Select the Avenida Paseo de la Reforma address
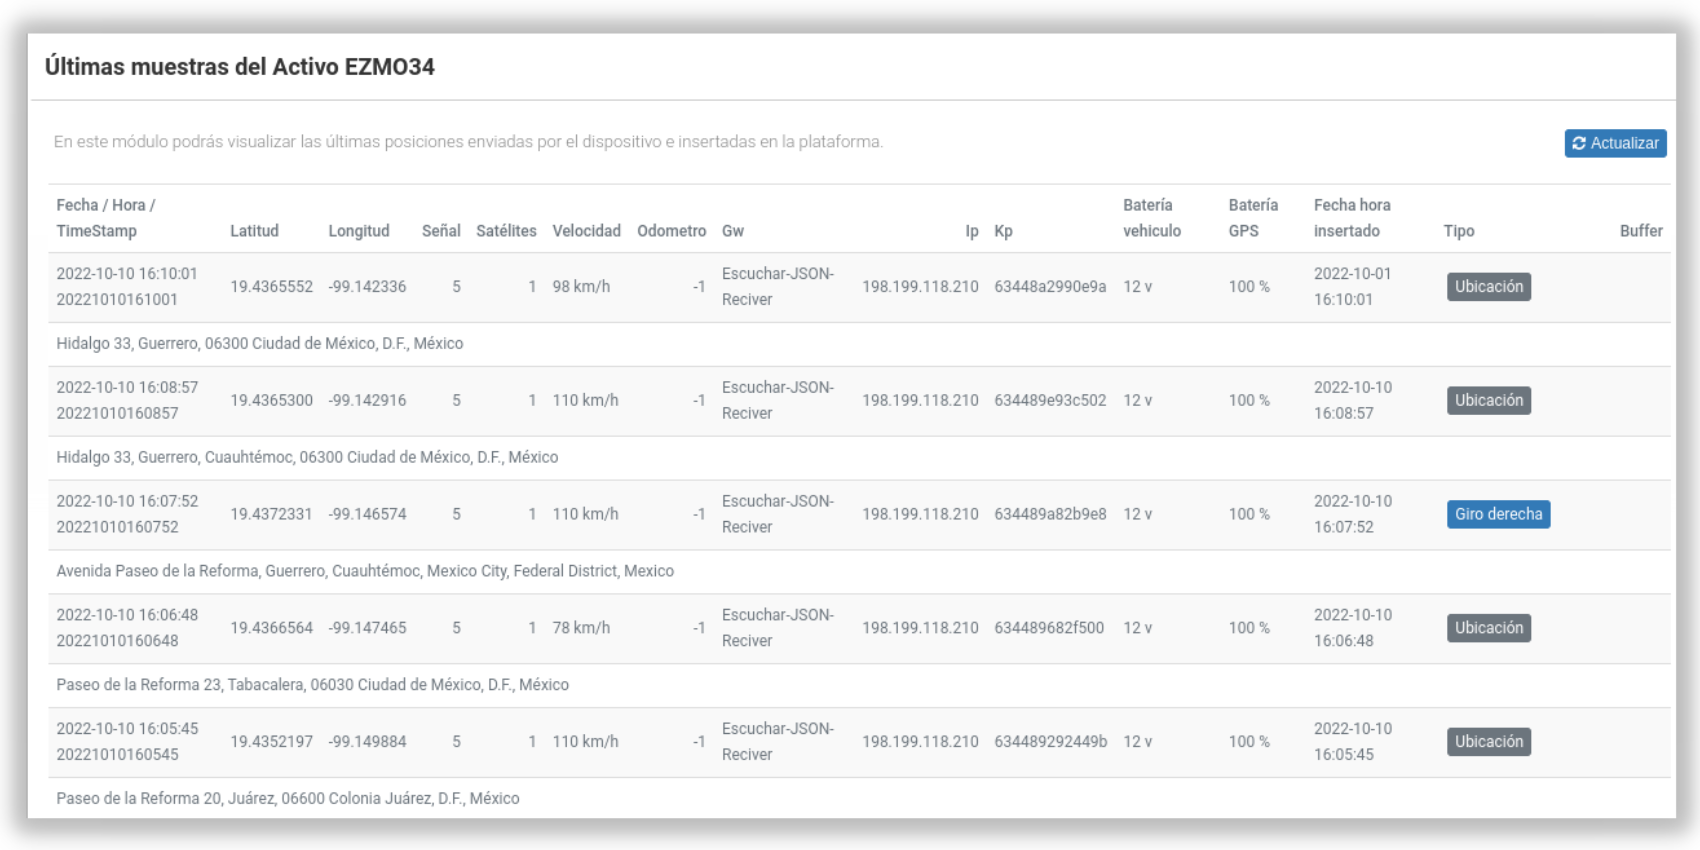This screenshot has height=850, width=1700. pos(365,571)
